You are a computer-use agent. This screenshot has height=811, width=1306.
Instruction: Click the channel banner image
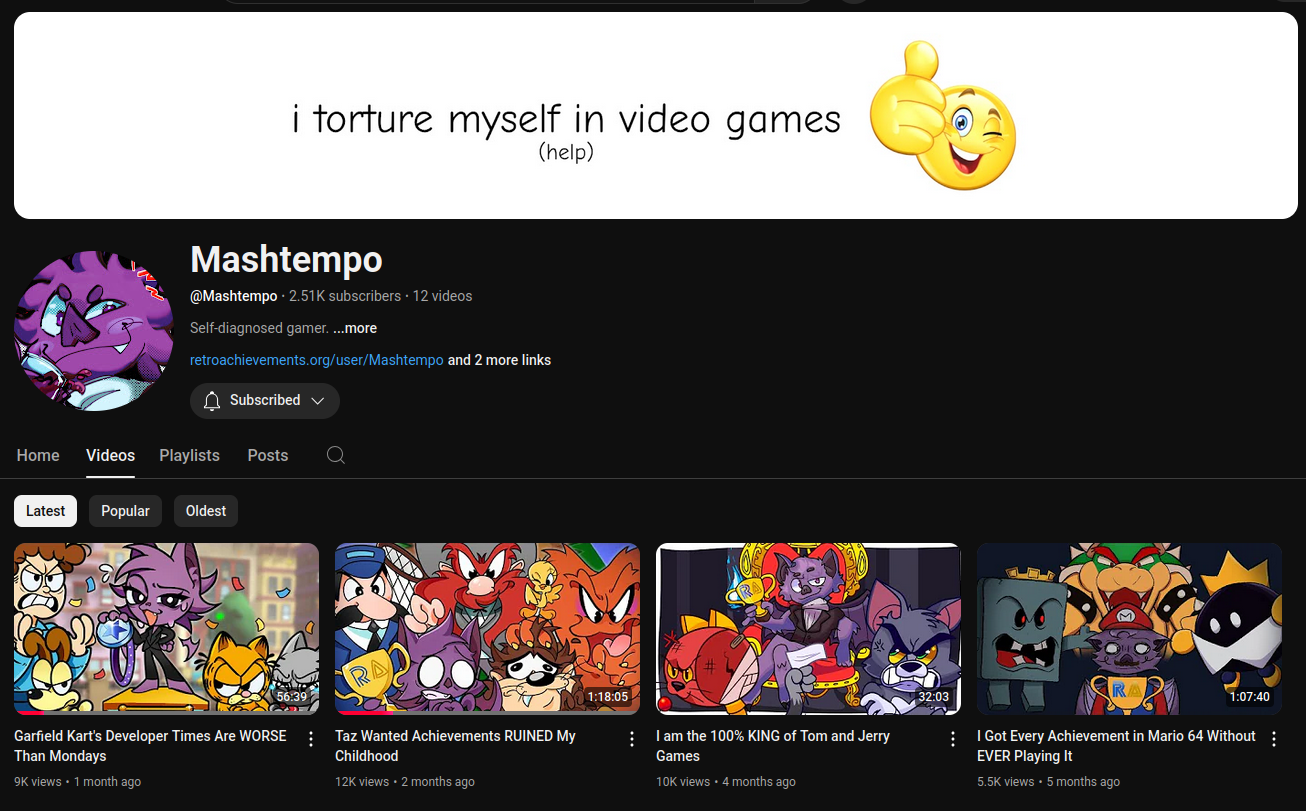(656, 115)
